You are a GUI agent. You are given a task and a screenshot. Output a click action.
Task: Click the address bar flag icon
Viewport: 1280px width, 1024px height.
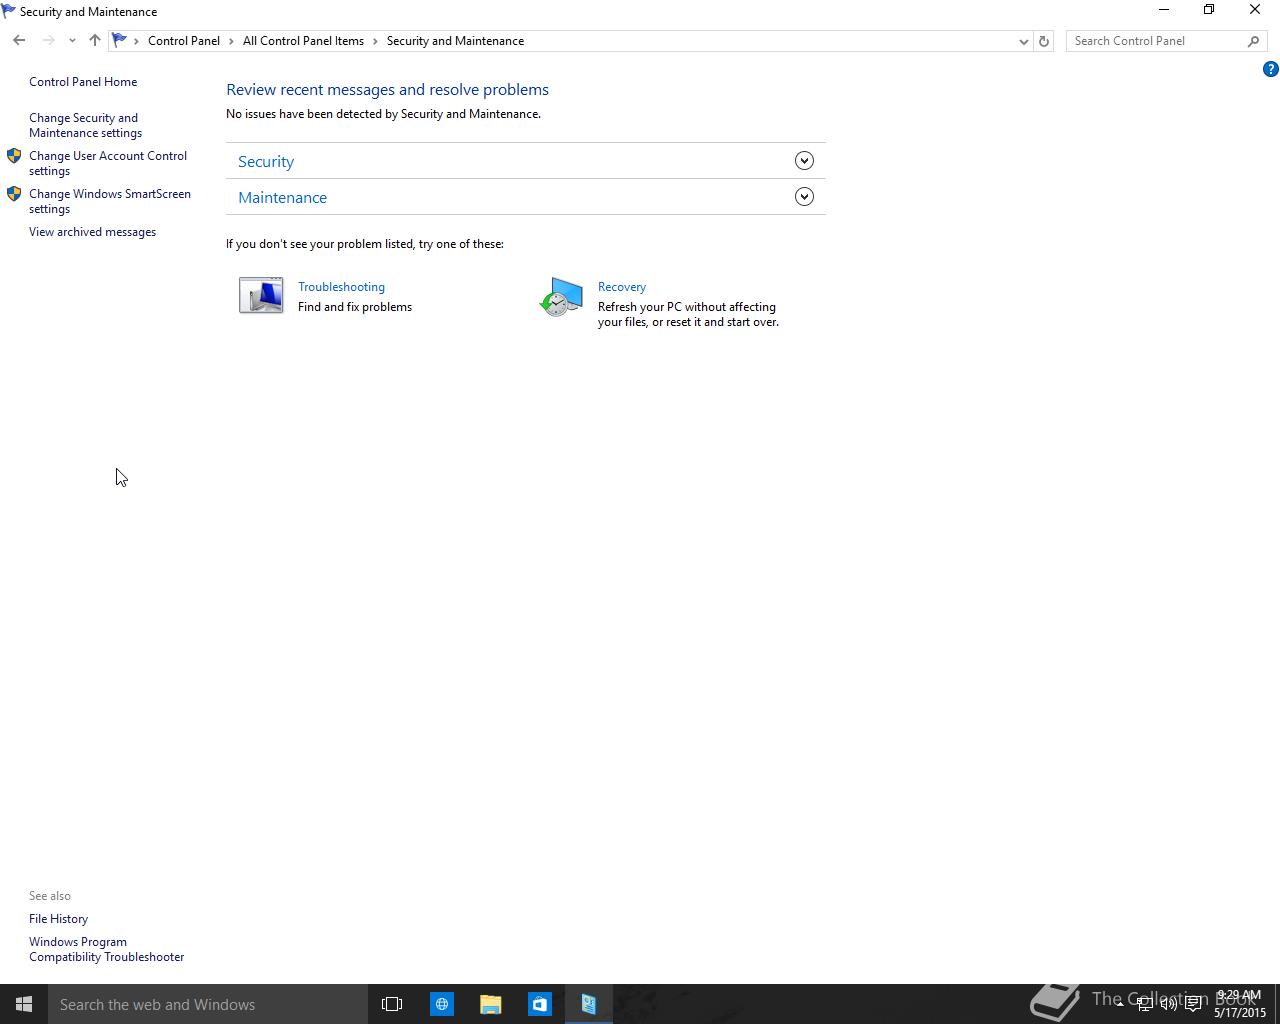tap(119, 41)
